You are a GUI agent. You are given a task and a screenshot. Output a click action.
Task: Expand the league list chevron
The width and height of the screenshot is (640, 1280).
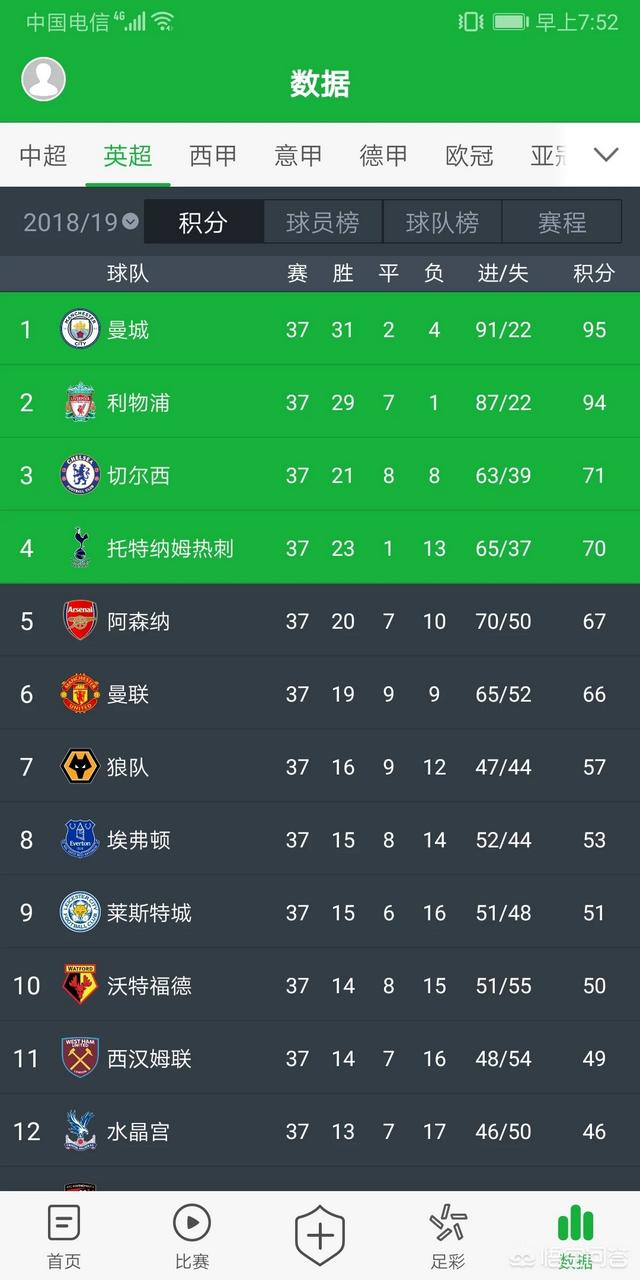[606, 155]
